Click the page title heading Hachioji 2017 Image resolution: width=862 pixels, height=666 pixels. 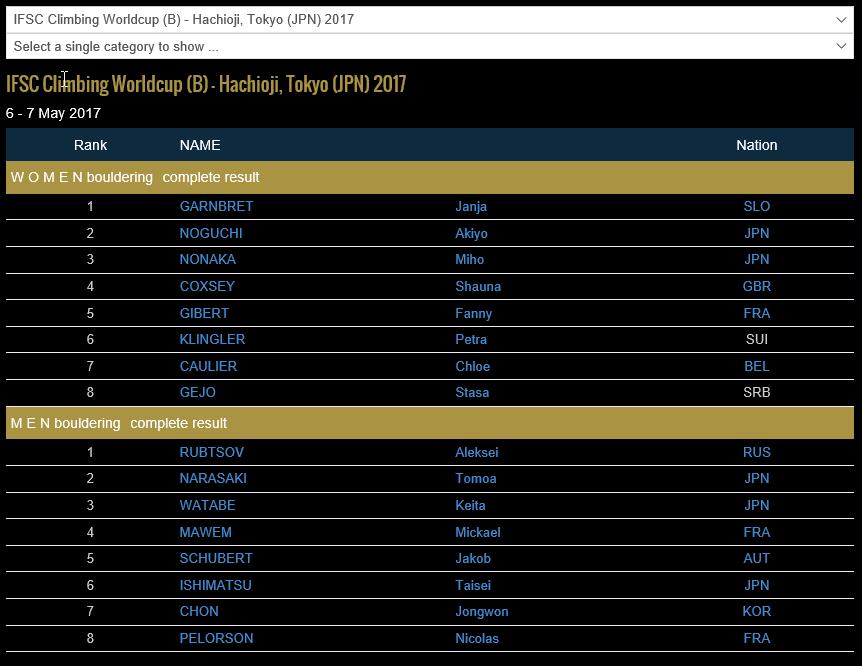206,84
